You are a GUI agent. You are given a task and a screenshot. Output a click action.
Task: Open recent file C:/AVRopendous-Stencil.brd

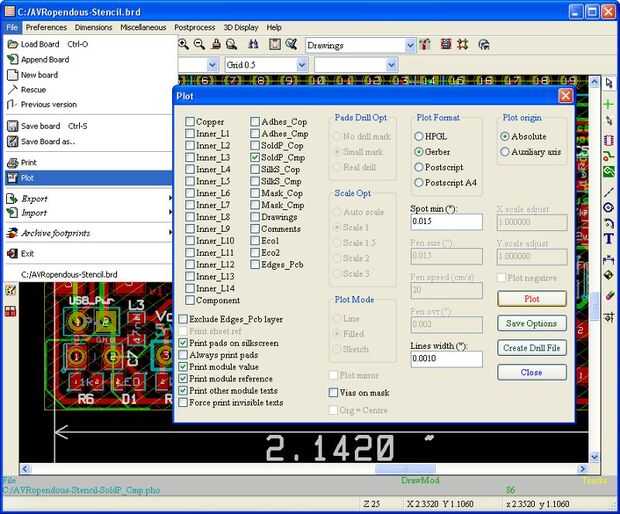pos(89,274)
